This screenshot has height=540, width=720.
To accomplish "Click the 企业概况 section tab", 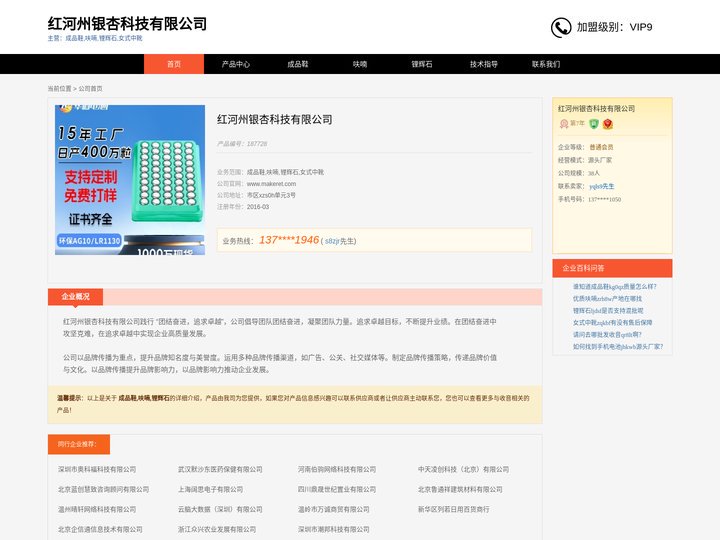I will click(75, 297).
